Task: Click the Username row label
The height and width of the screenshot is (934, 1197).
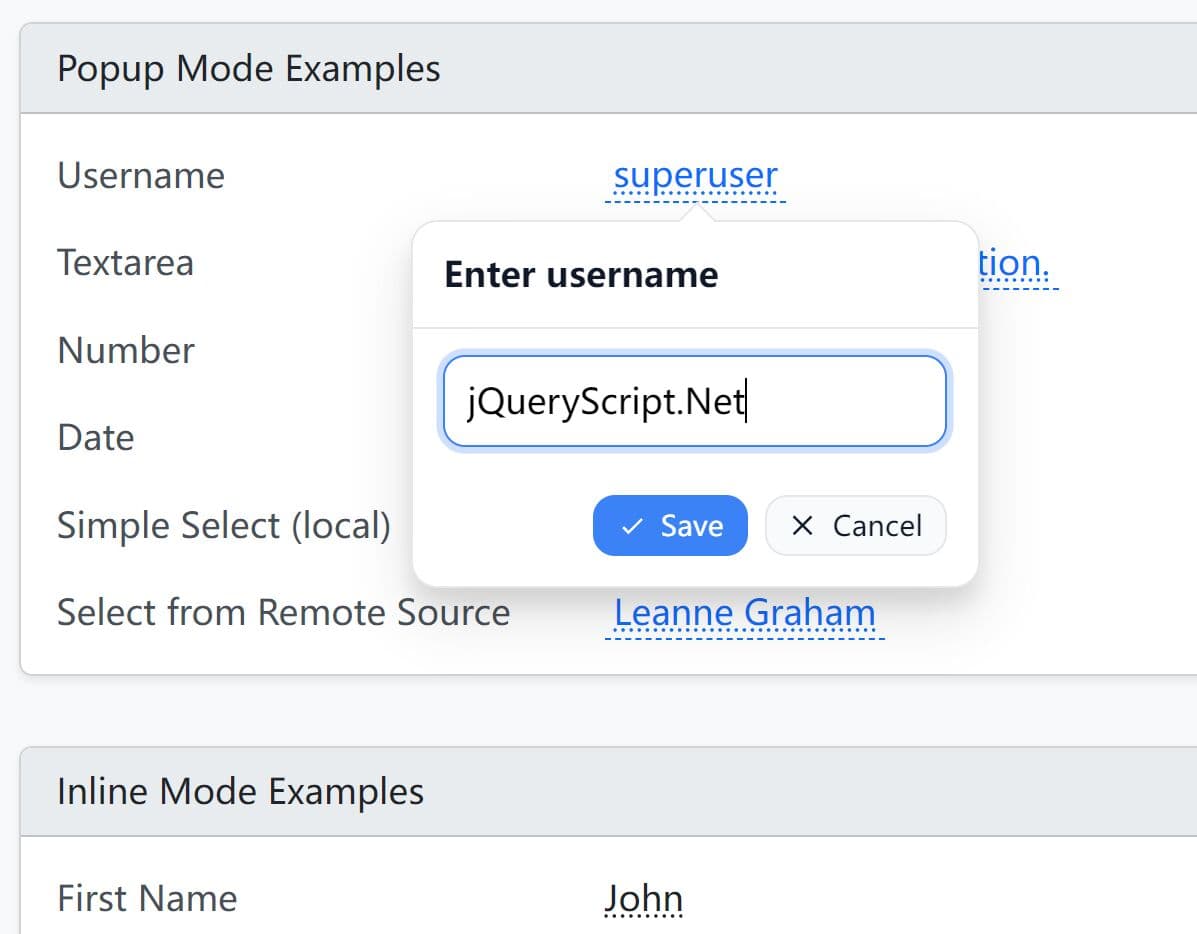Action: 140,176
